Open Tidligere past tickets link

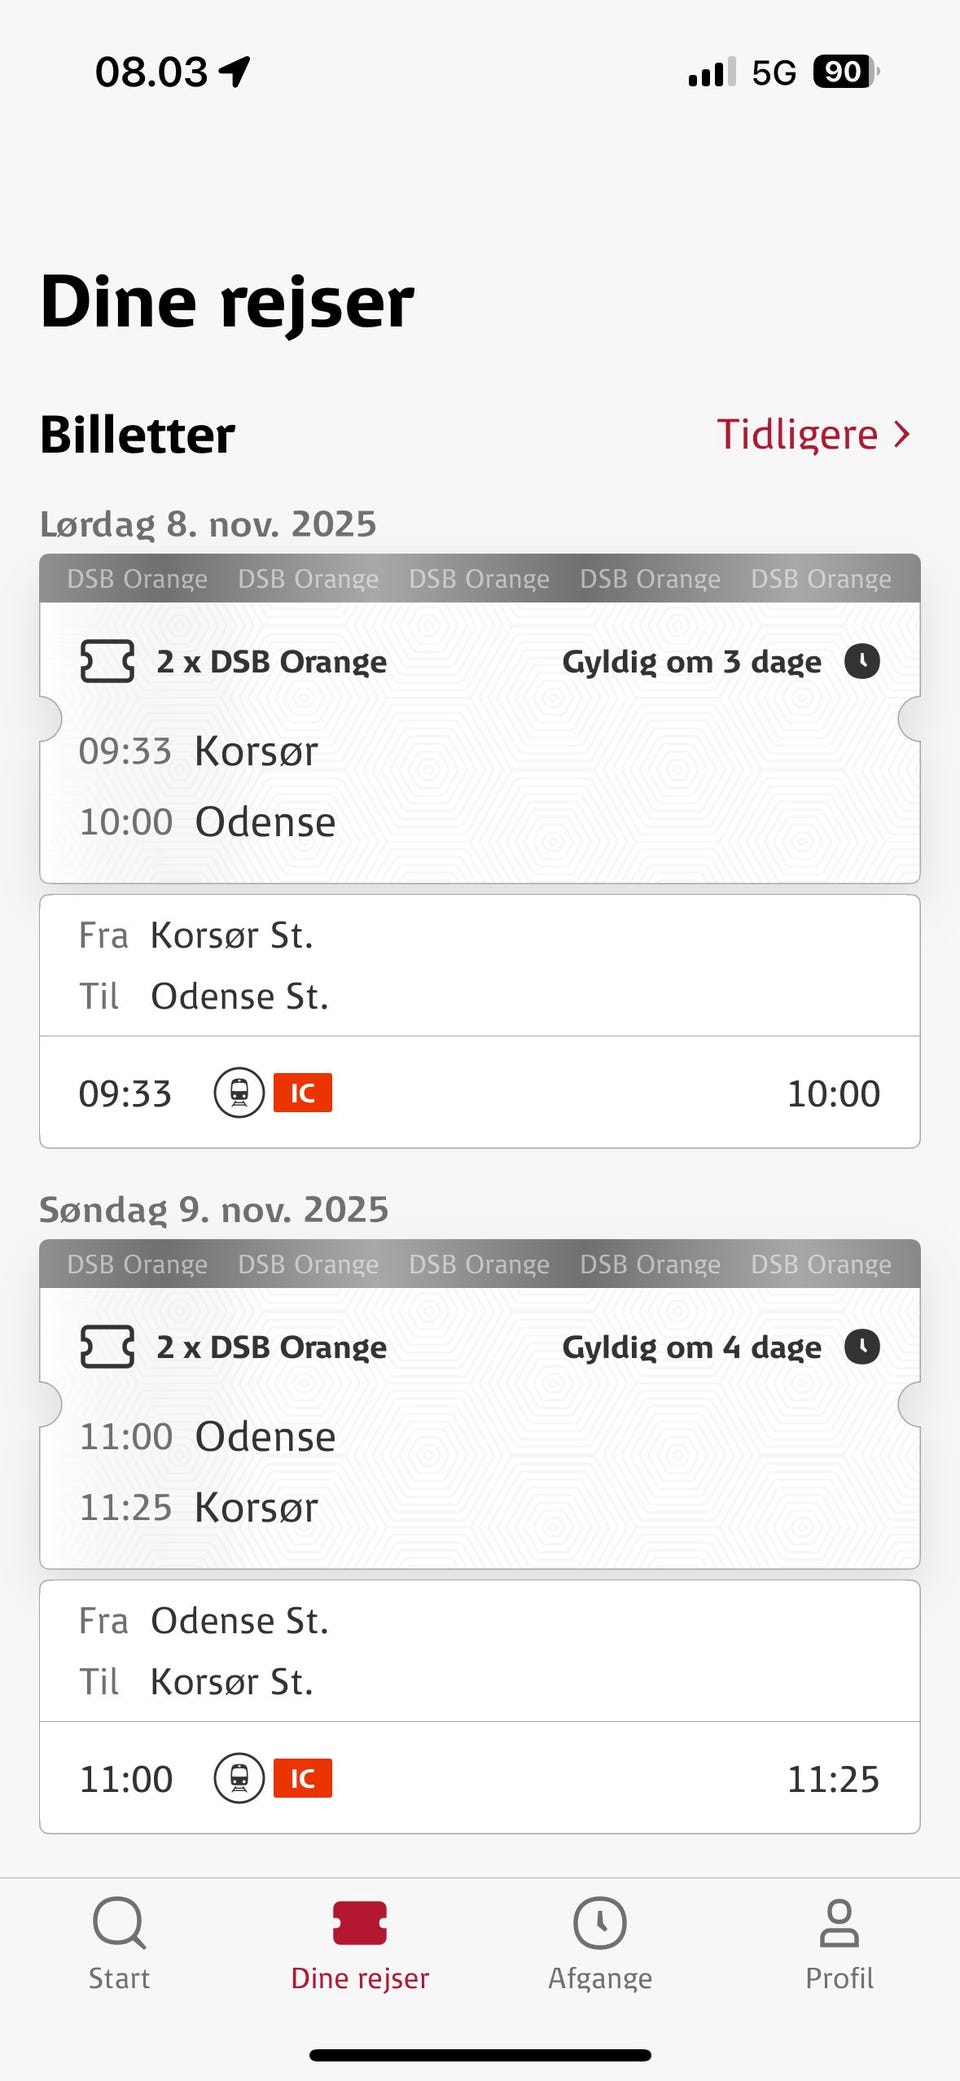pyautogui.click(x=797, y=435)
